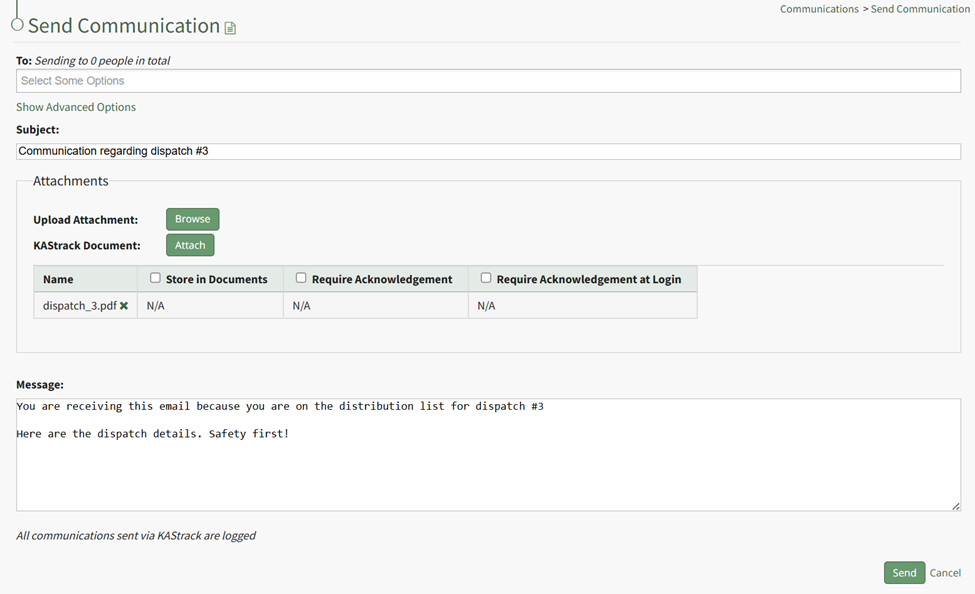
Task: Check Require Acknowledgement at Login box
Action: click(x=486, y=278)
